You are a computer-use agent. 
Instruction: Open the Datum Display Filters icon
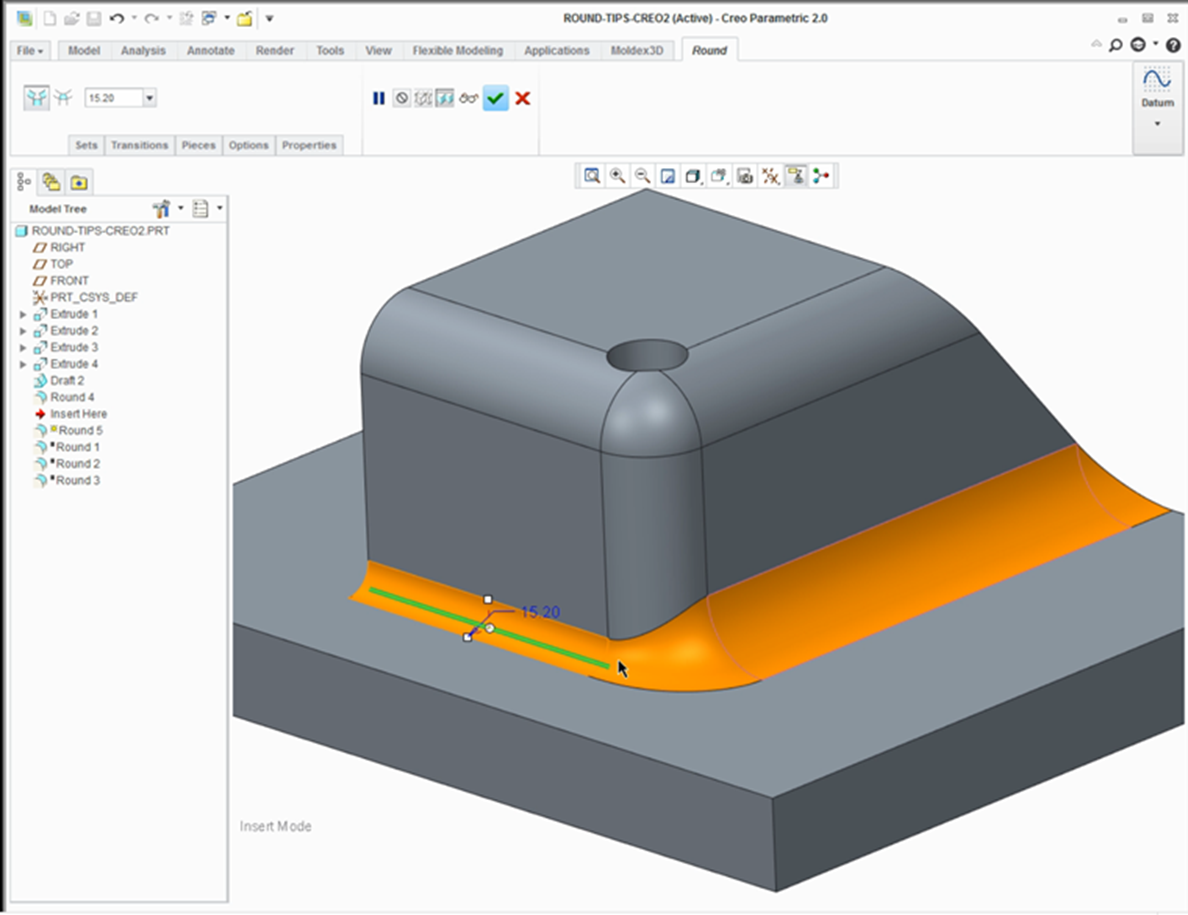[x=771, y=176]
